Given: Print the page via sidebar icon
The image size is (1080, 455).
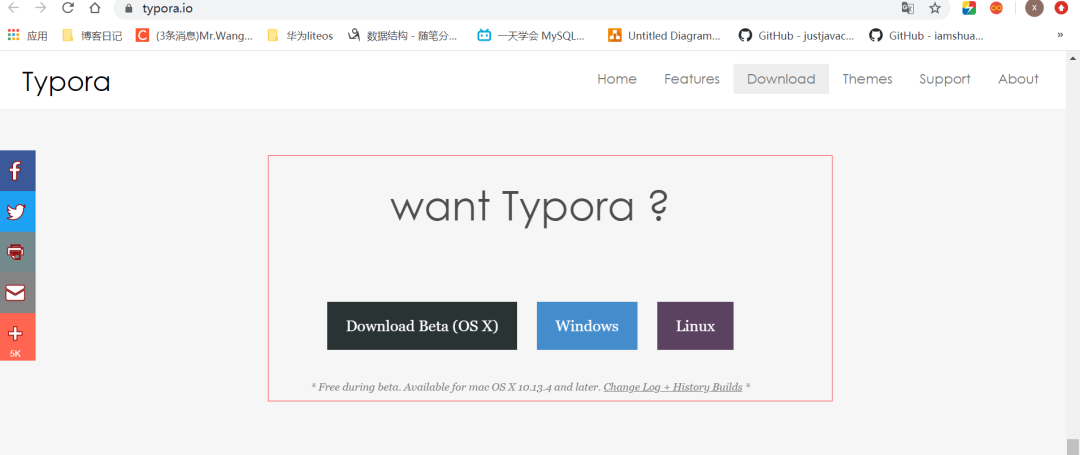Looking at the screenshot, I should (17, 252).
